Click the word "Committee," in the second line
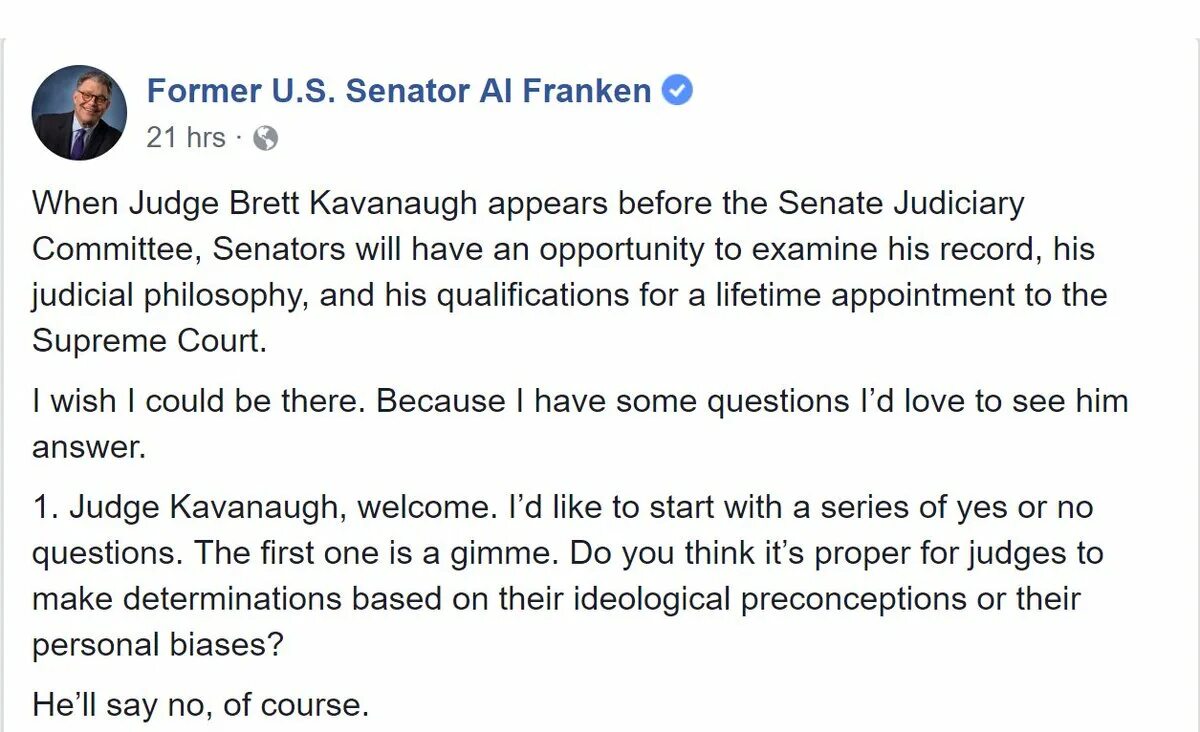This screenshot has width=1200, height=732. [117, 249]
